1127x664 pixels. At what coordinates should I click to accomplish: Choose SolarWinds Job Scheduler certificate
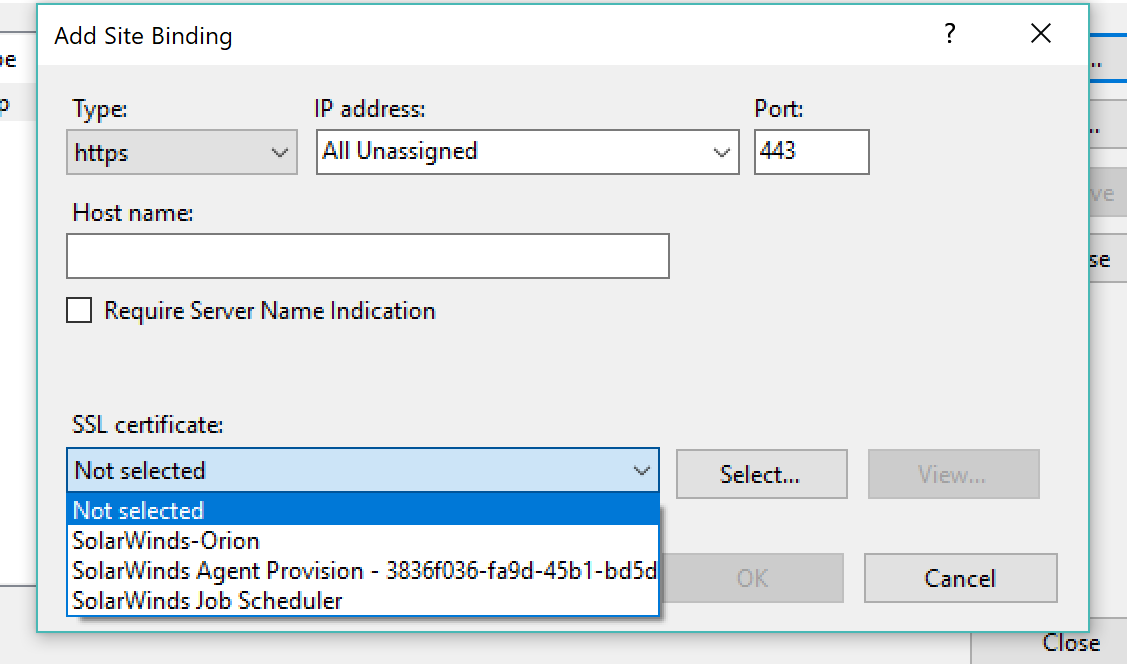click(x=363, y=601)
